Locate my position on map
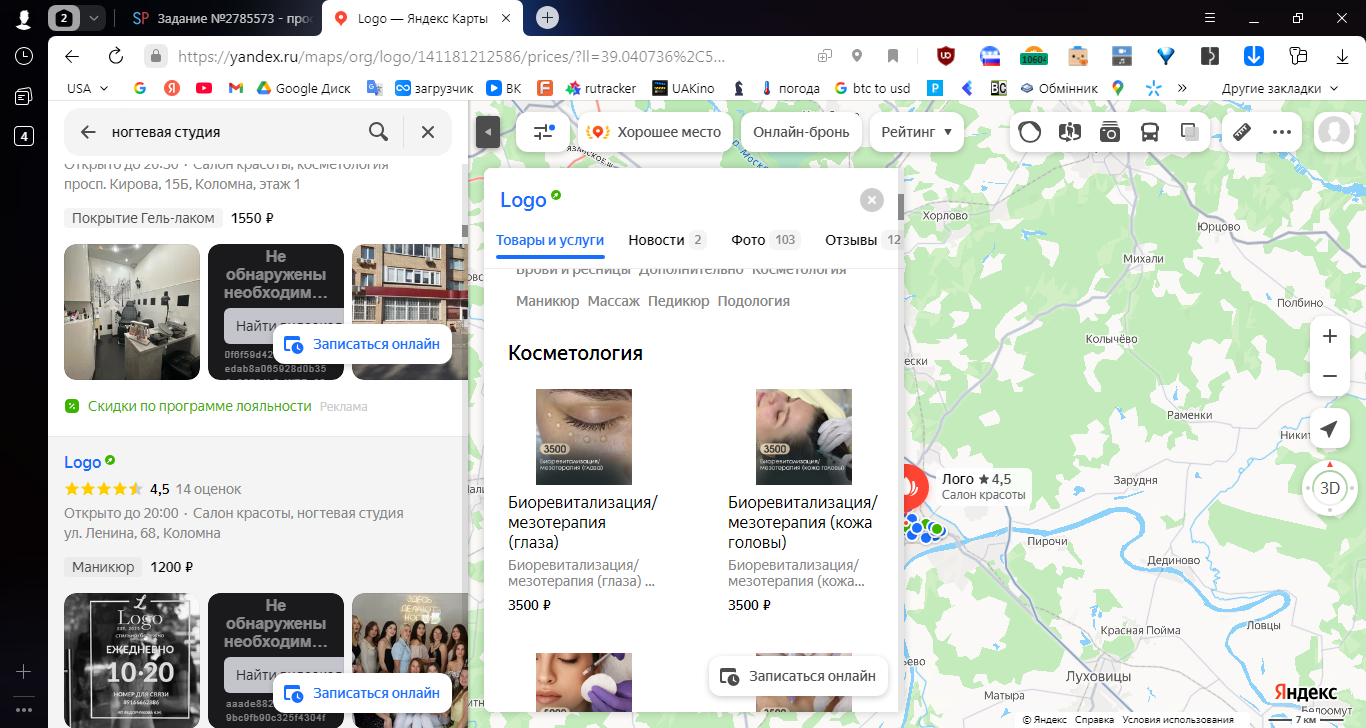This screenshot has width=1366, height=728. [x=1329, y=429]
